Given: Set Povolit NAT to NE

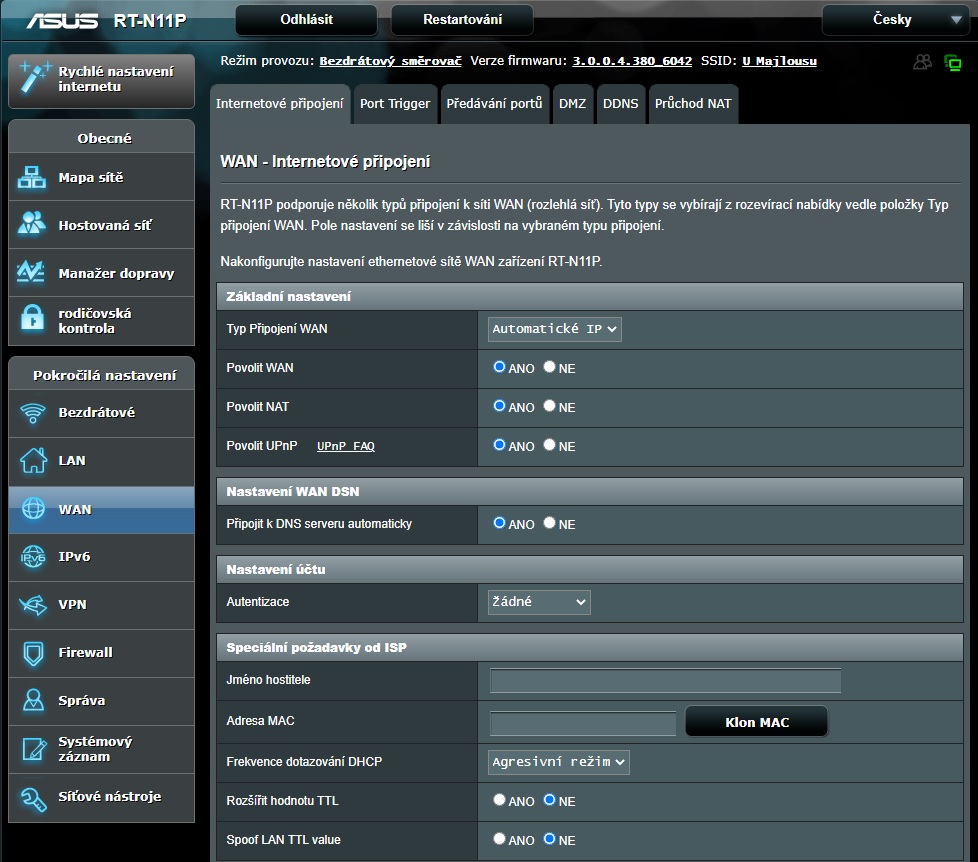Looking at the screenshot, I should coord(549,406).
